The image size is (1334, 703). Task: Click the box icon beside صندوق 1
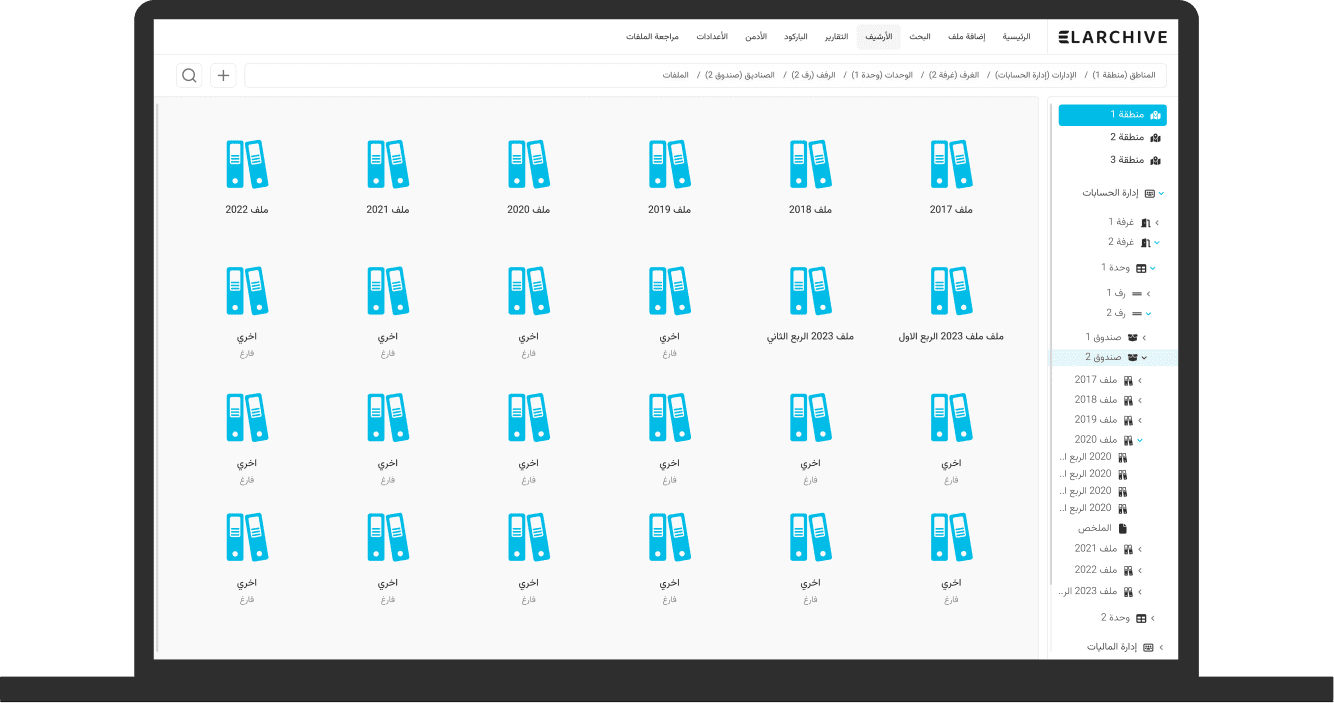tap(1132, 338)
